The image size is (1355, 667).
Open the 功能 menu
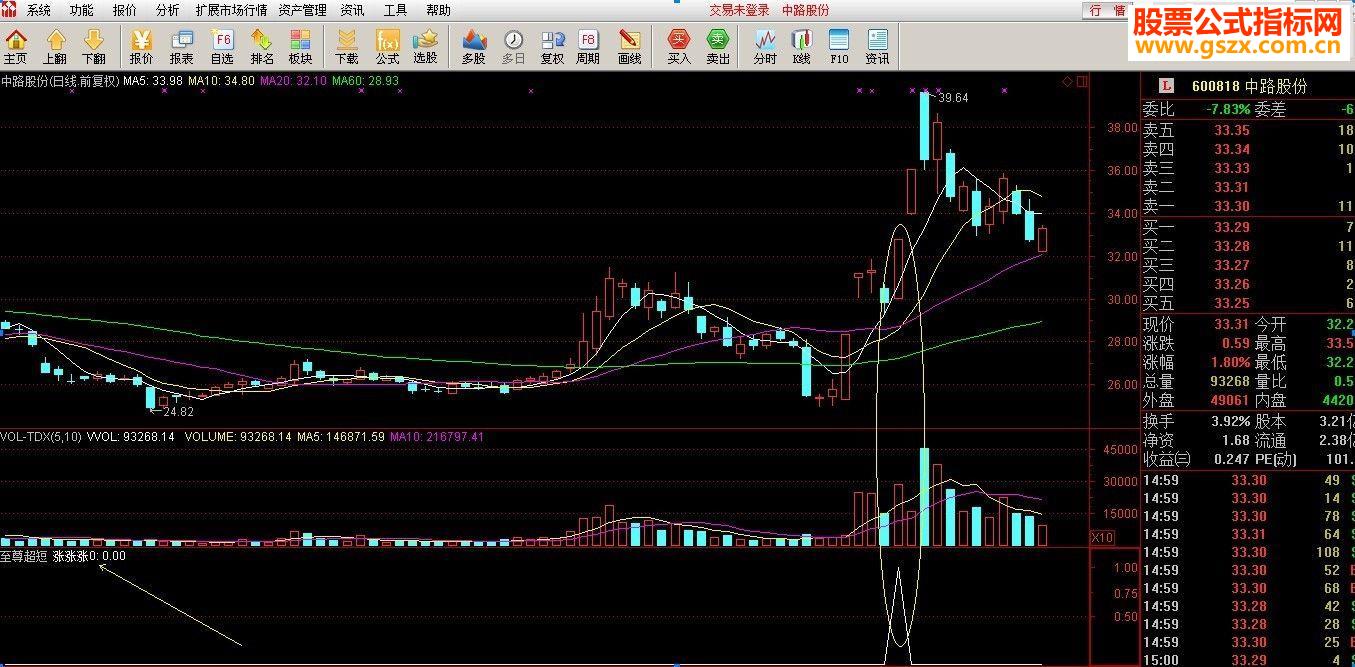click(81, 10)
